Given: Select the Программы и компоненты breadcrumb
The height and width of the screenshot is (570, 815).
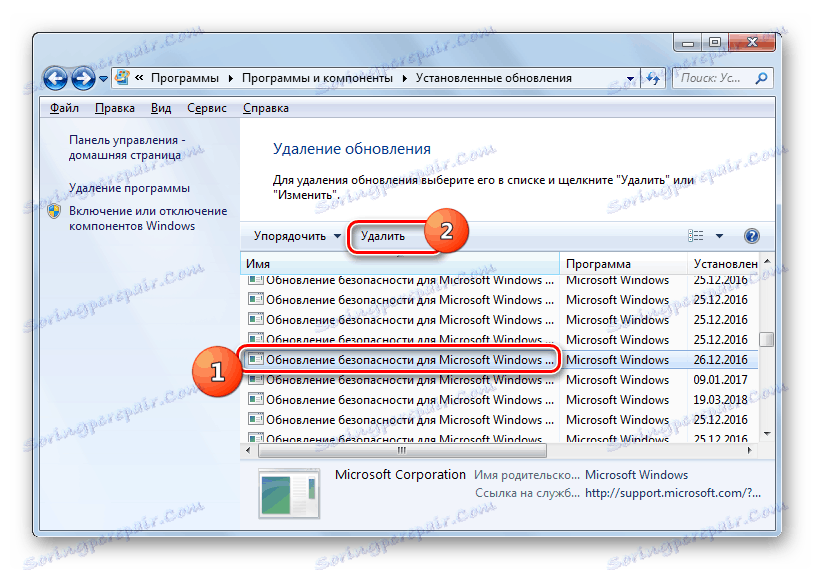Looking at the screenshot, I should click(x=317, y=78).
